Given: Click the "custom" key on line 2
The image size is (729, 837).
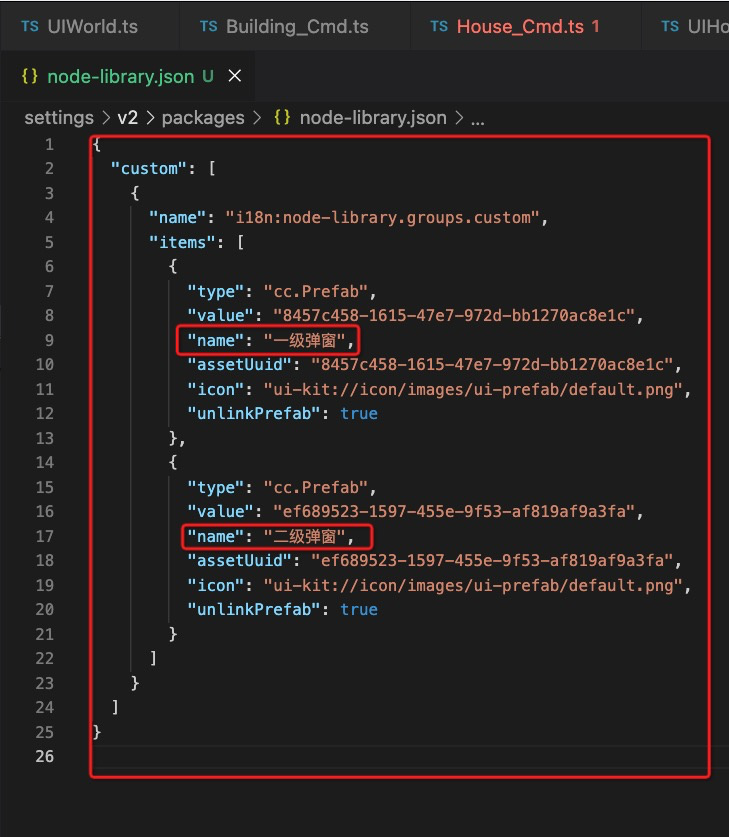Looking at the screenshot, I should point(148,169).
